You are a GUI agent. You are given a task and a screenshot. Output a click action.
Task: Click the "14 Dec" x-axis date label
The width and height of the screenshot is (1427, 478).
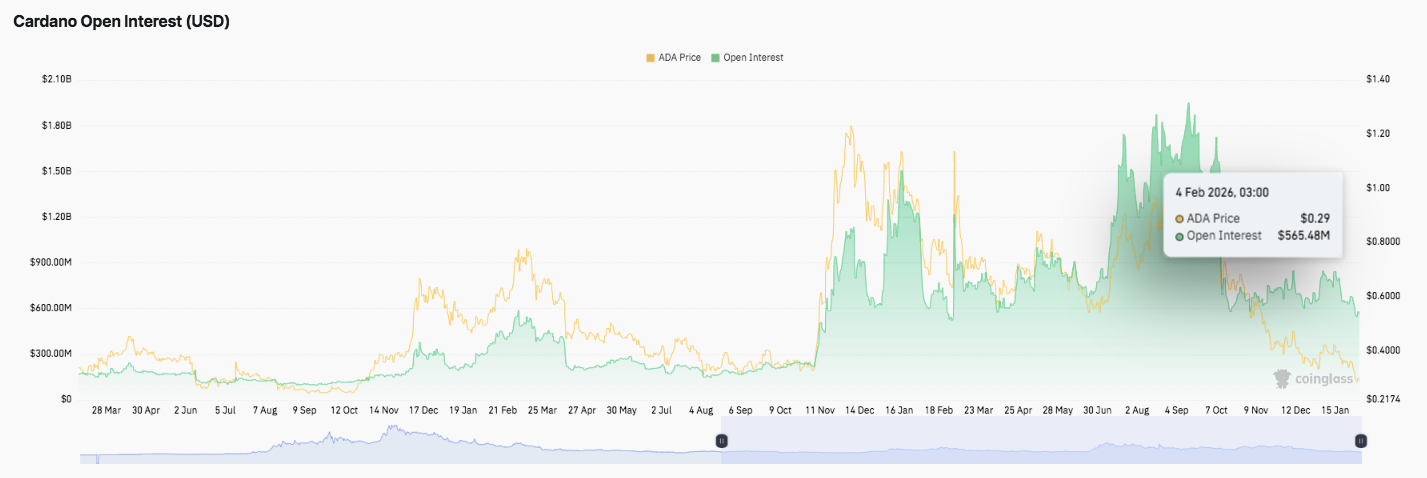[x=858, y=410]
